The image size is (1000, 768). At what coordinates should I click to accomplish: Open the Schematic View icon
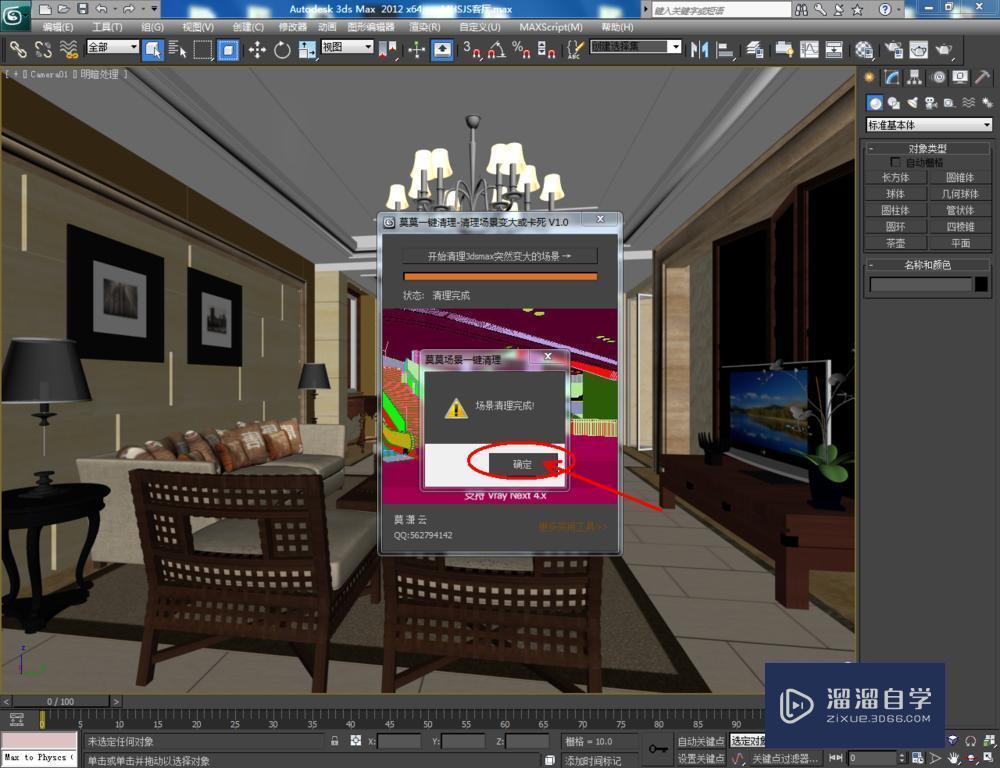pyautogui.click(x=834, y=49)
